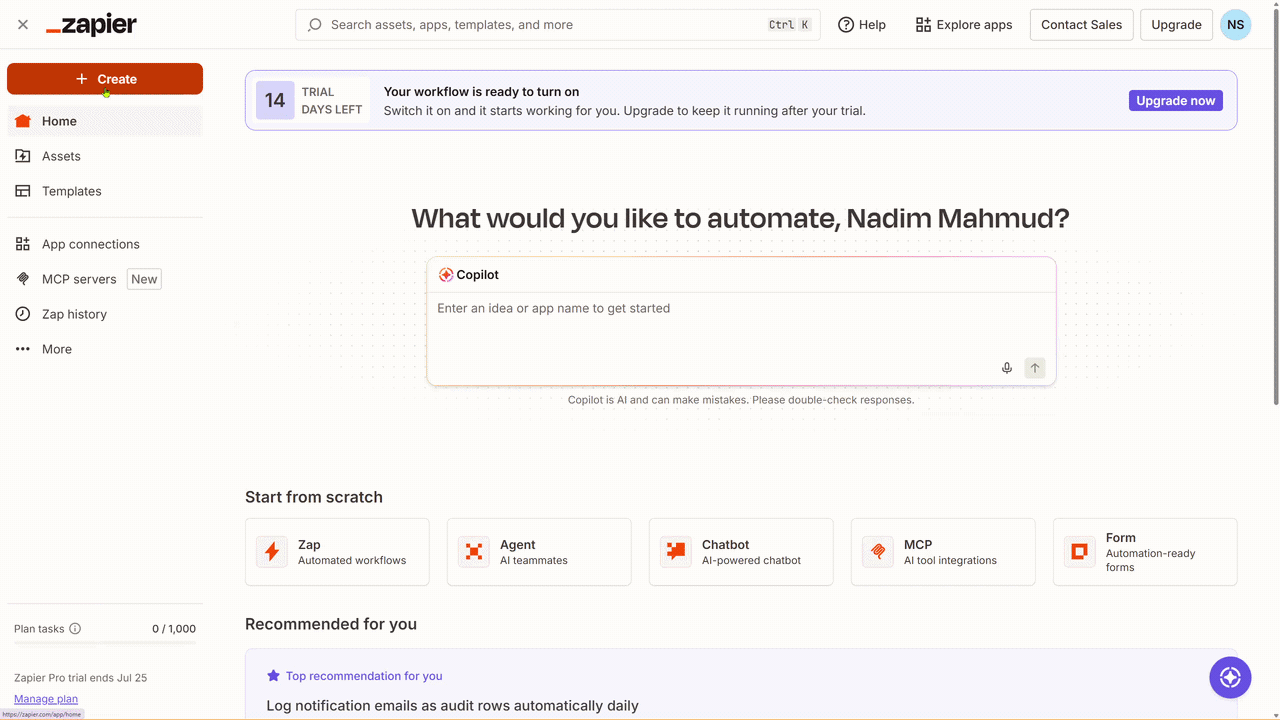Click the MCP card icon
This screenshot has height=720, width=1280.
pyautogui.click(x=878, y=552)
